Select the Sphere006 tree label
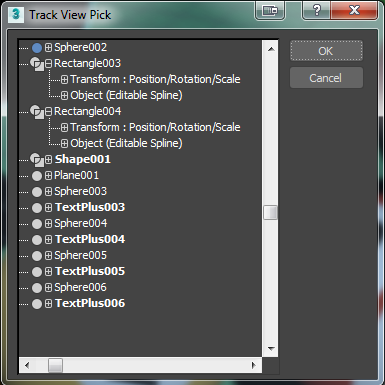Screen dimensions: 385x385 [x=80, y=287]
